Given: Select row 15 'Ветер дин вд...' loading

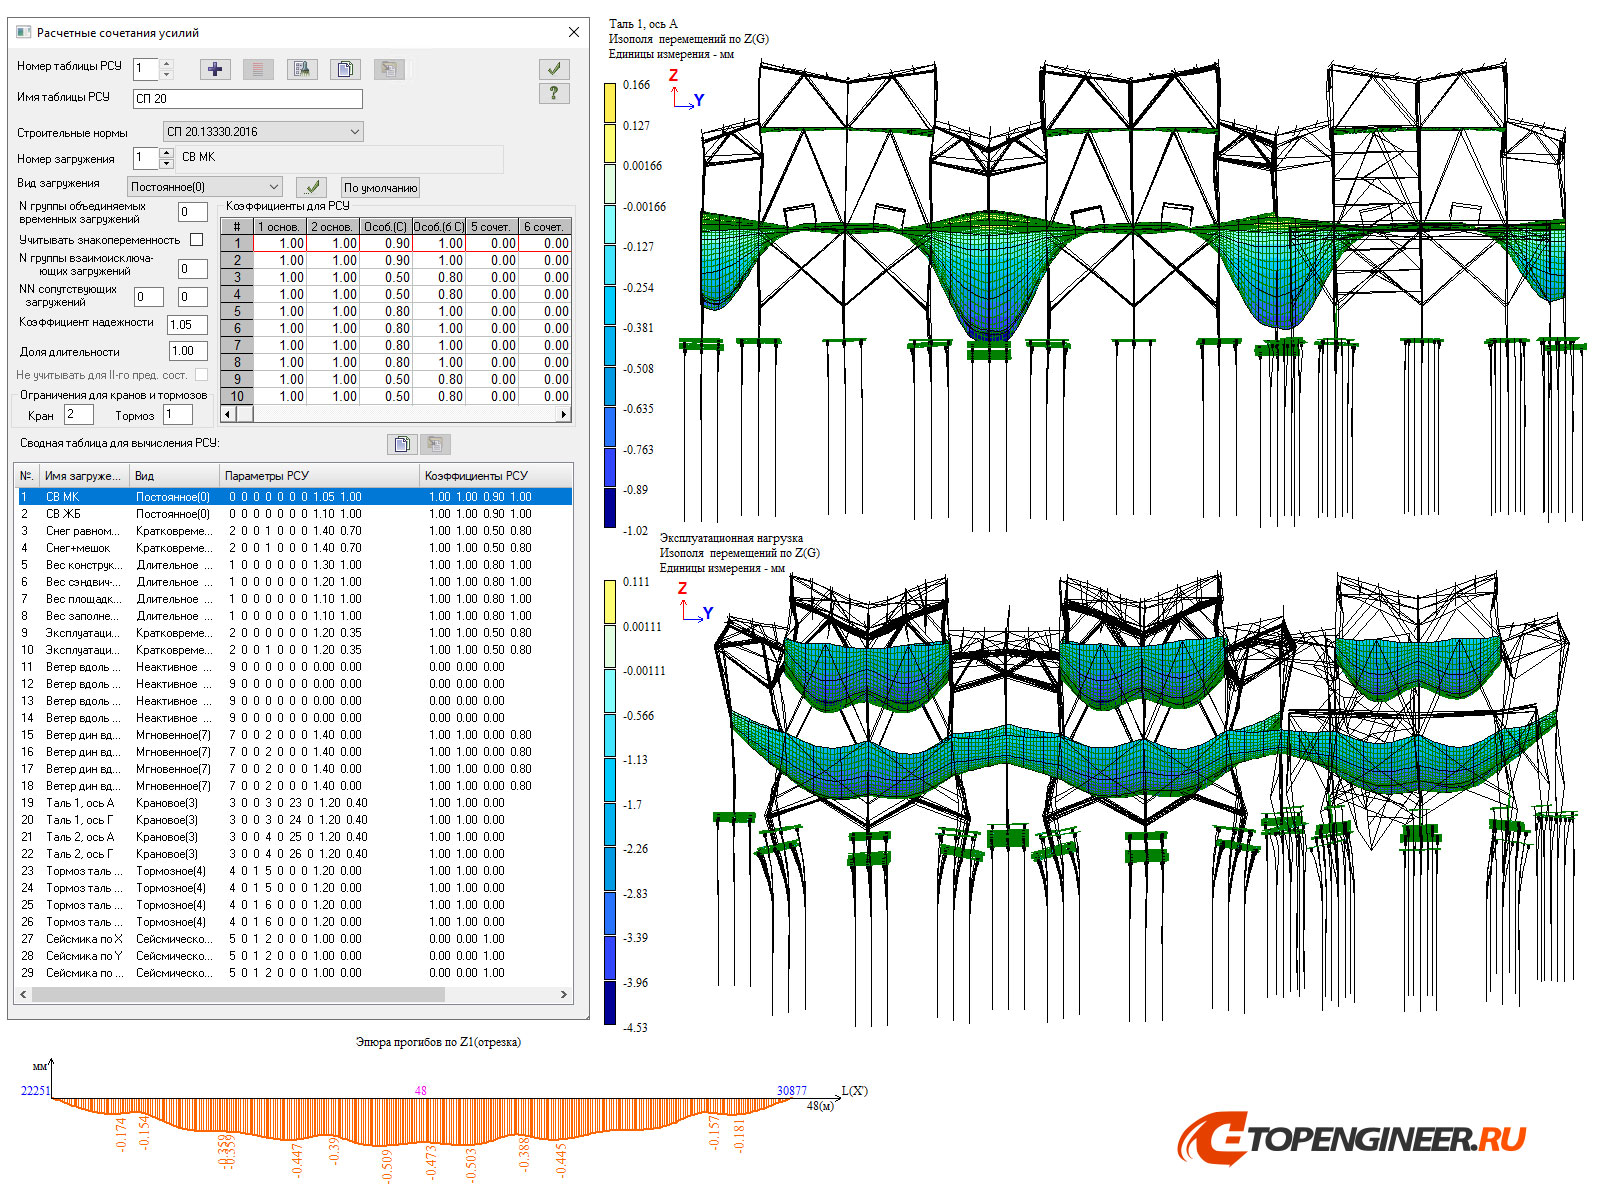Looking at the screenshot, I should click(x=294, y=735).
